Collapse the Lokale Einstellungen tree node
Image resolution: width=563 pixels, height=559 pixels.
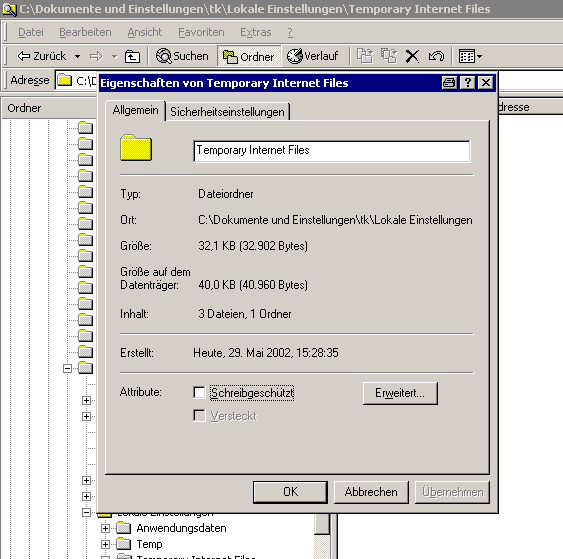click(86, 512)
